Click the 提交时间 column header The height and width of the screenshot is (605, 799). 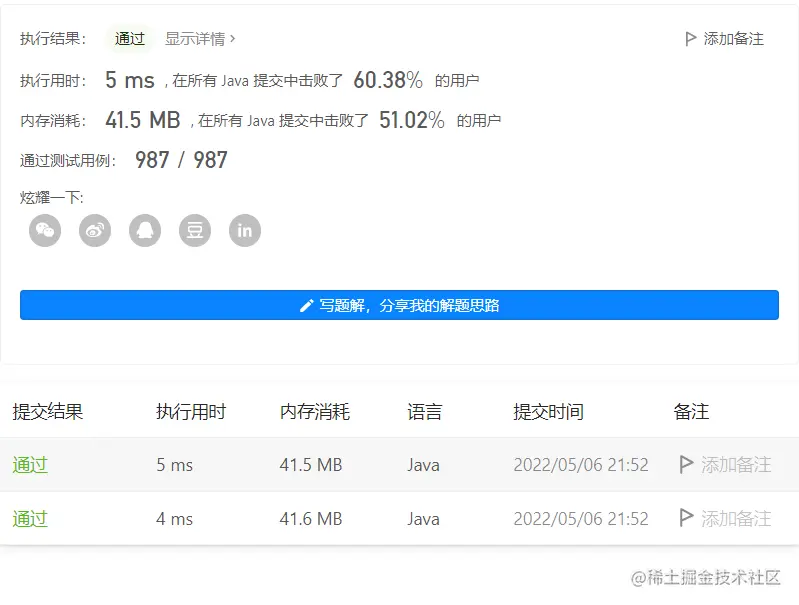[549, 412]
